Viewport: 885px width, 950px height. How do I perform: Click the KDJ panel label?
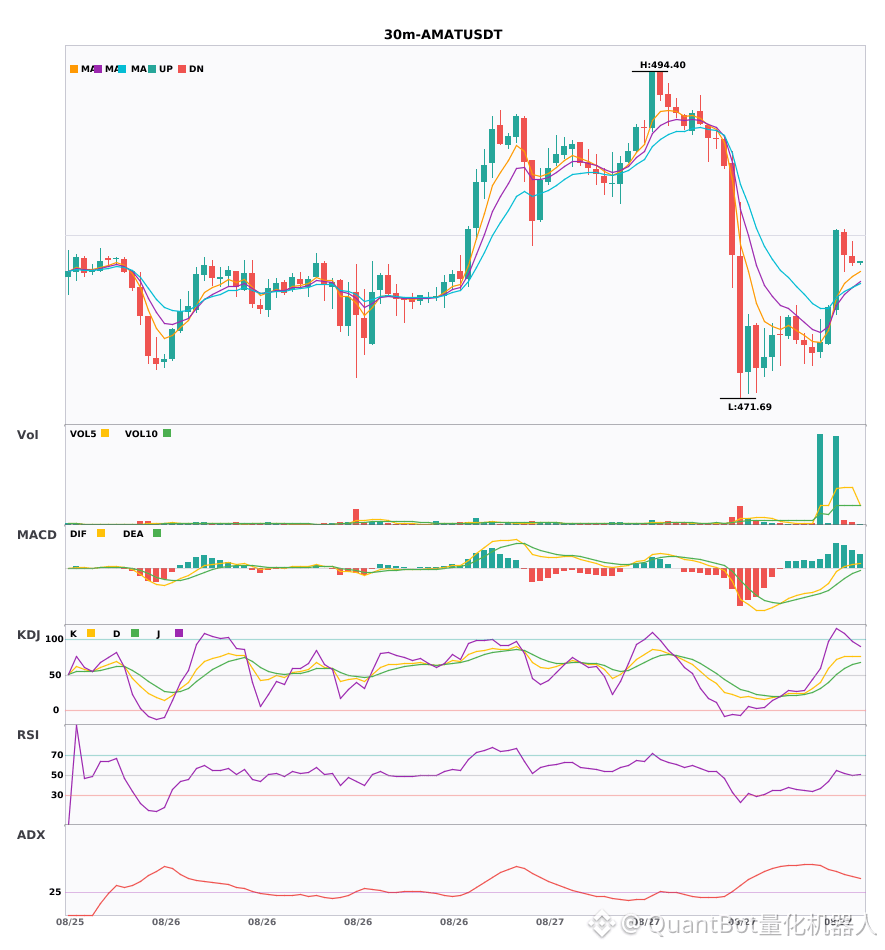pos(28,635)
